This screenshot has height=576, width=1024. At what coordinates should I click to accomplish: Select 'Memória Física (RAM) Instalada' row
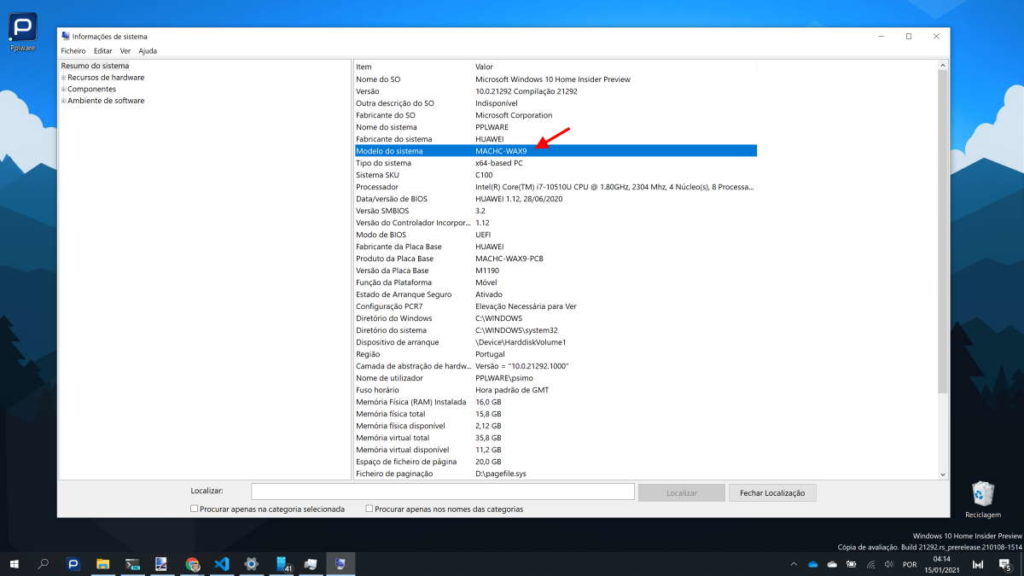click(x=556, y=402)
